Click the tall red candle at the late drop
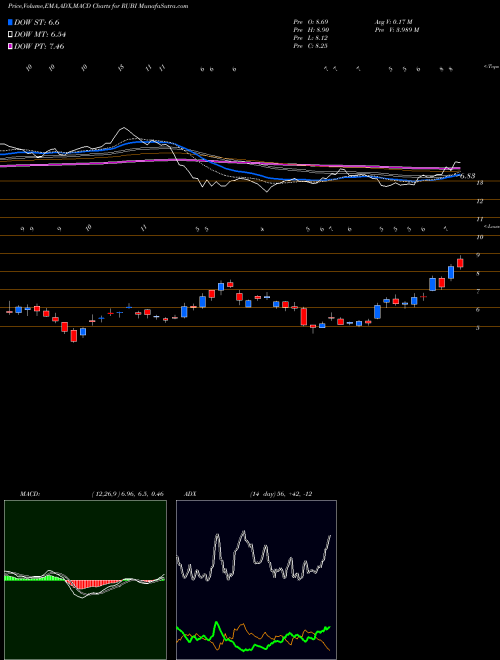The image size is (500, 660). (x=304, y=316)
